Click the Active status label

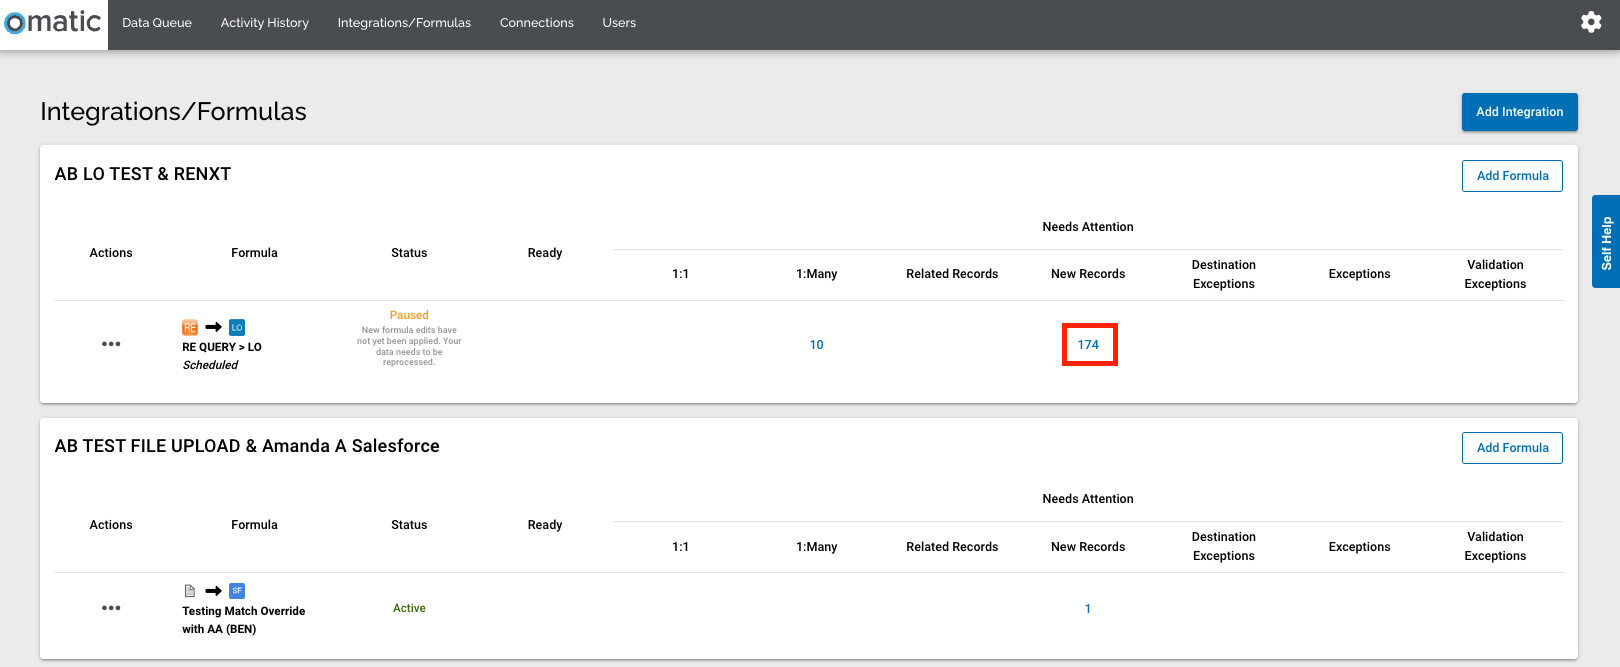409,608
